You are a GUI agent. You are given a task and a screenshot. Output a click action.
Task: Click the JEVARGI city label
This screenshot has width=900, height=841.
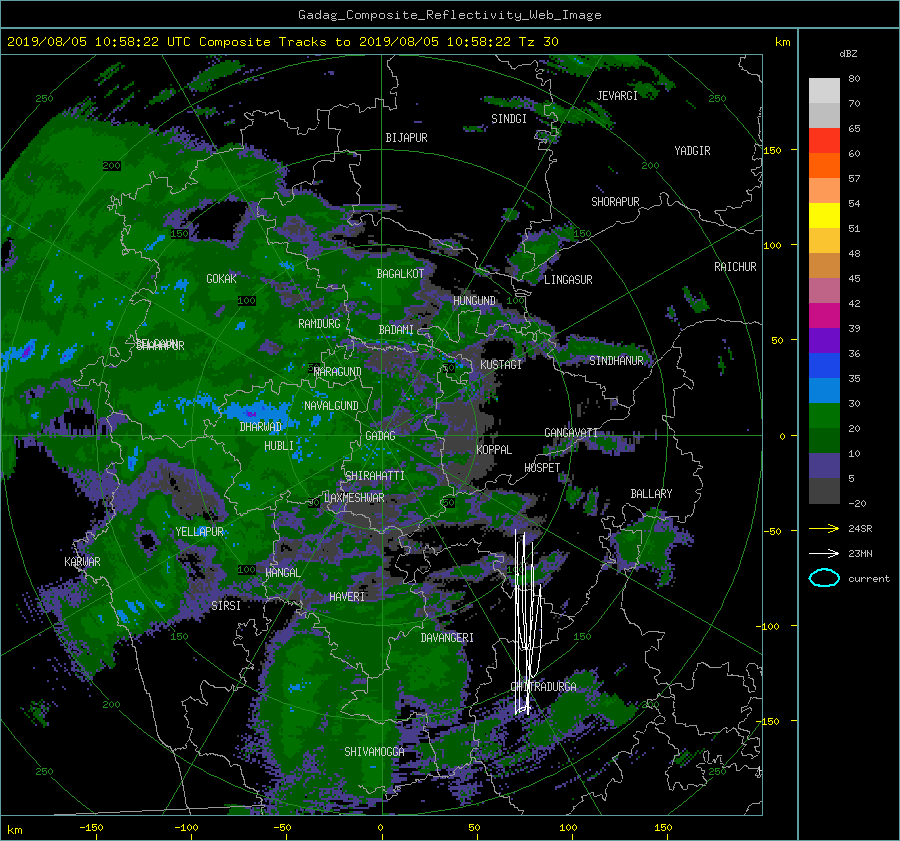coord(617,96)
